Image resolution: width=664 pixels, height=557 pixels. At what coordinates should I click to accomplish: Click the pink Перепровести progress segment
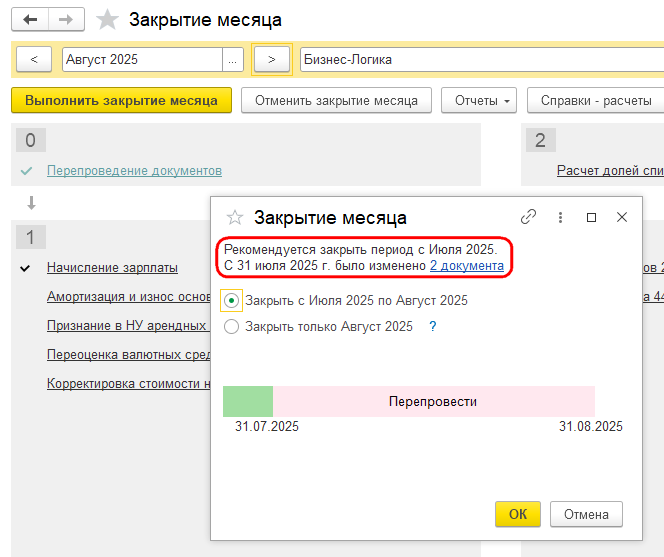tap(434, 401)
